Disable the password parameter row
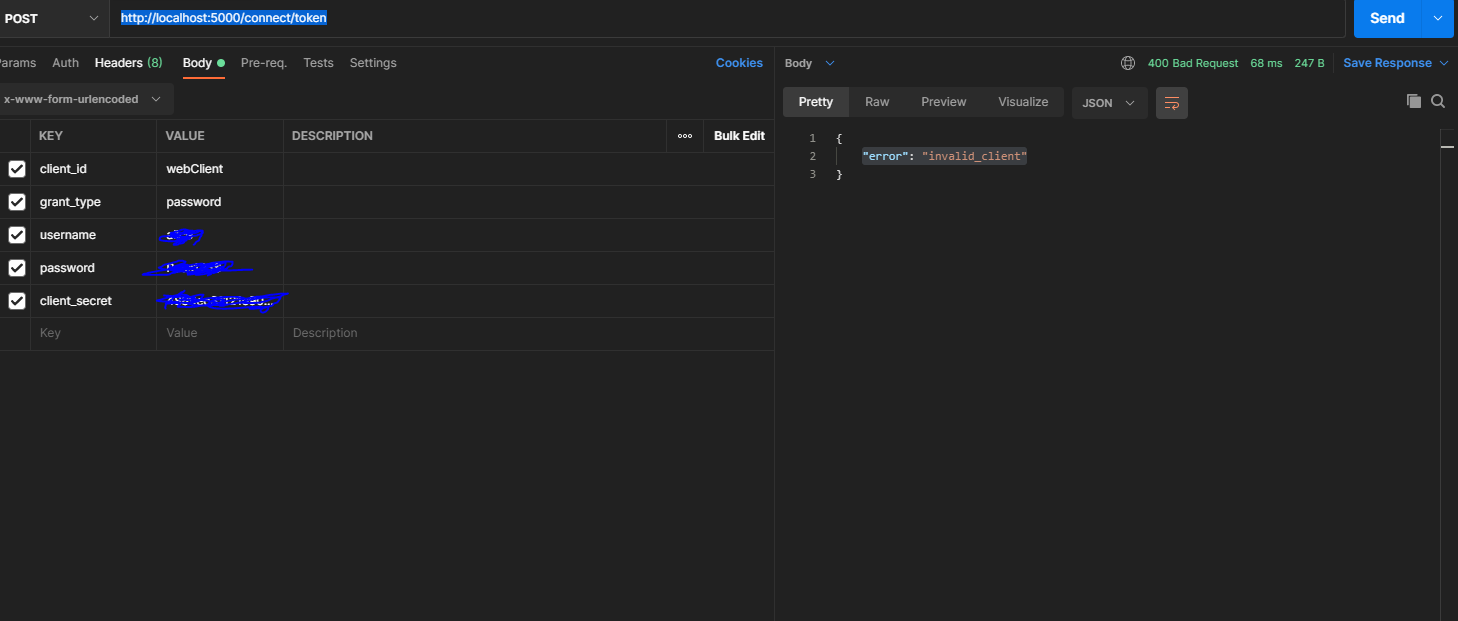 pos(16,267)
